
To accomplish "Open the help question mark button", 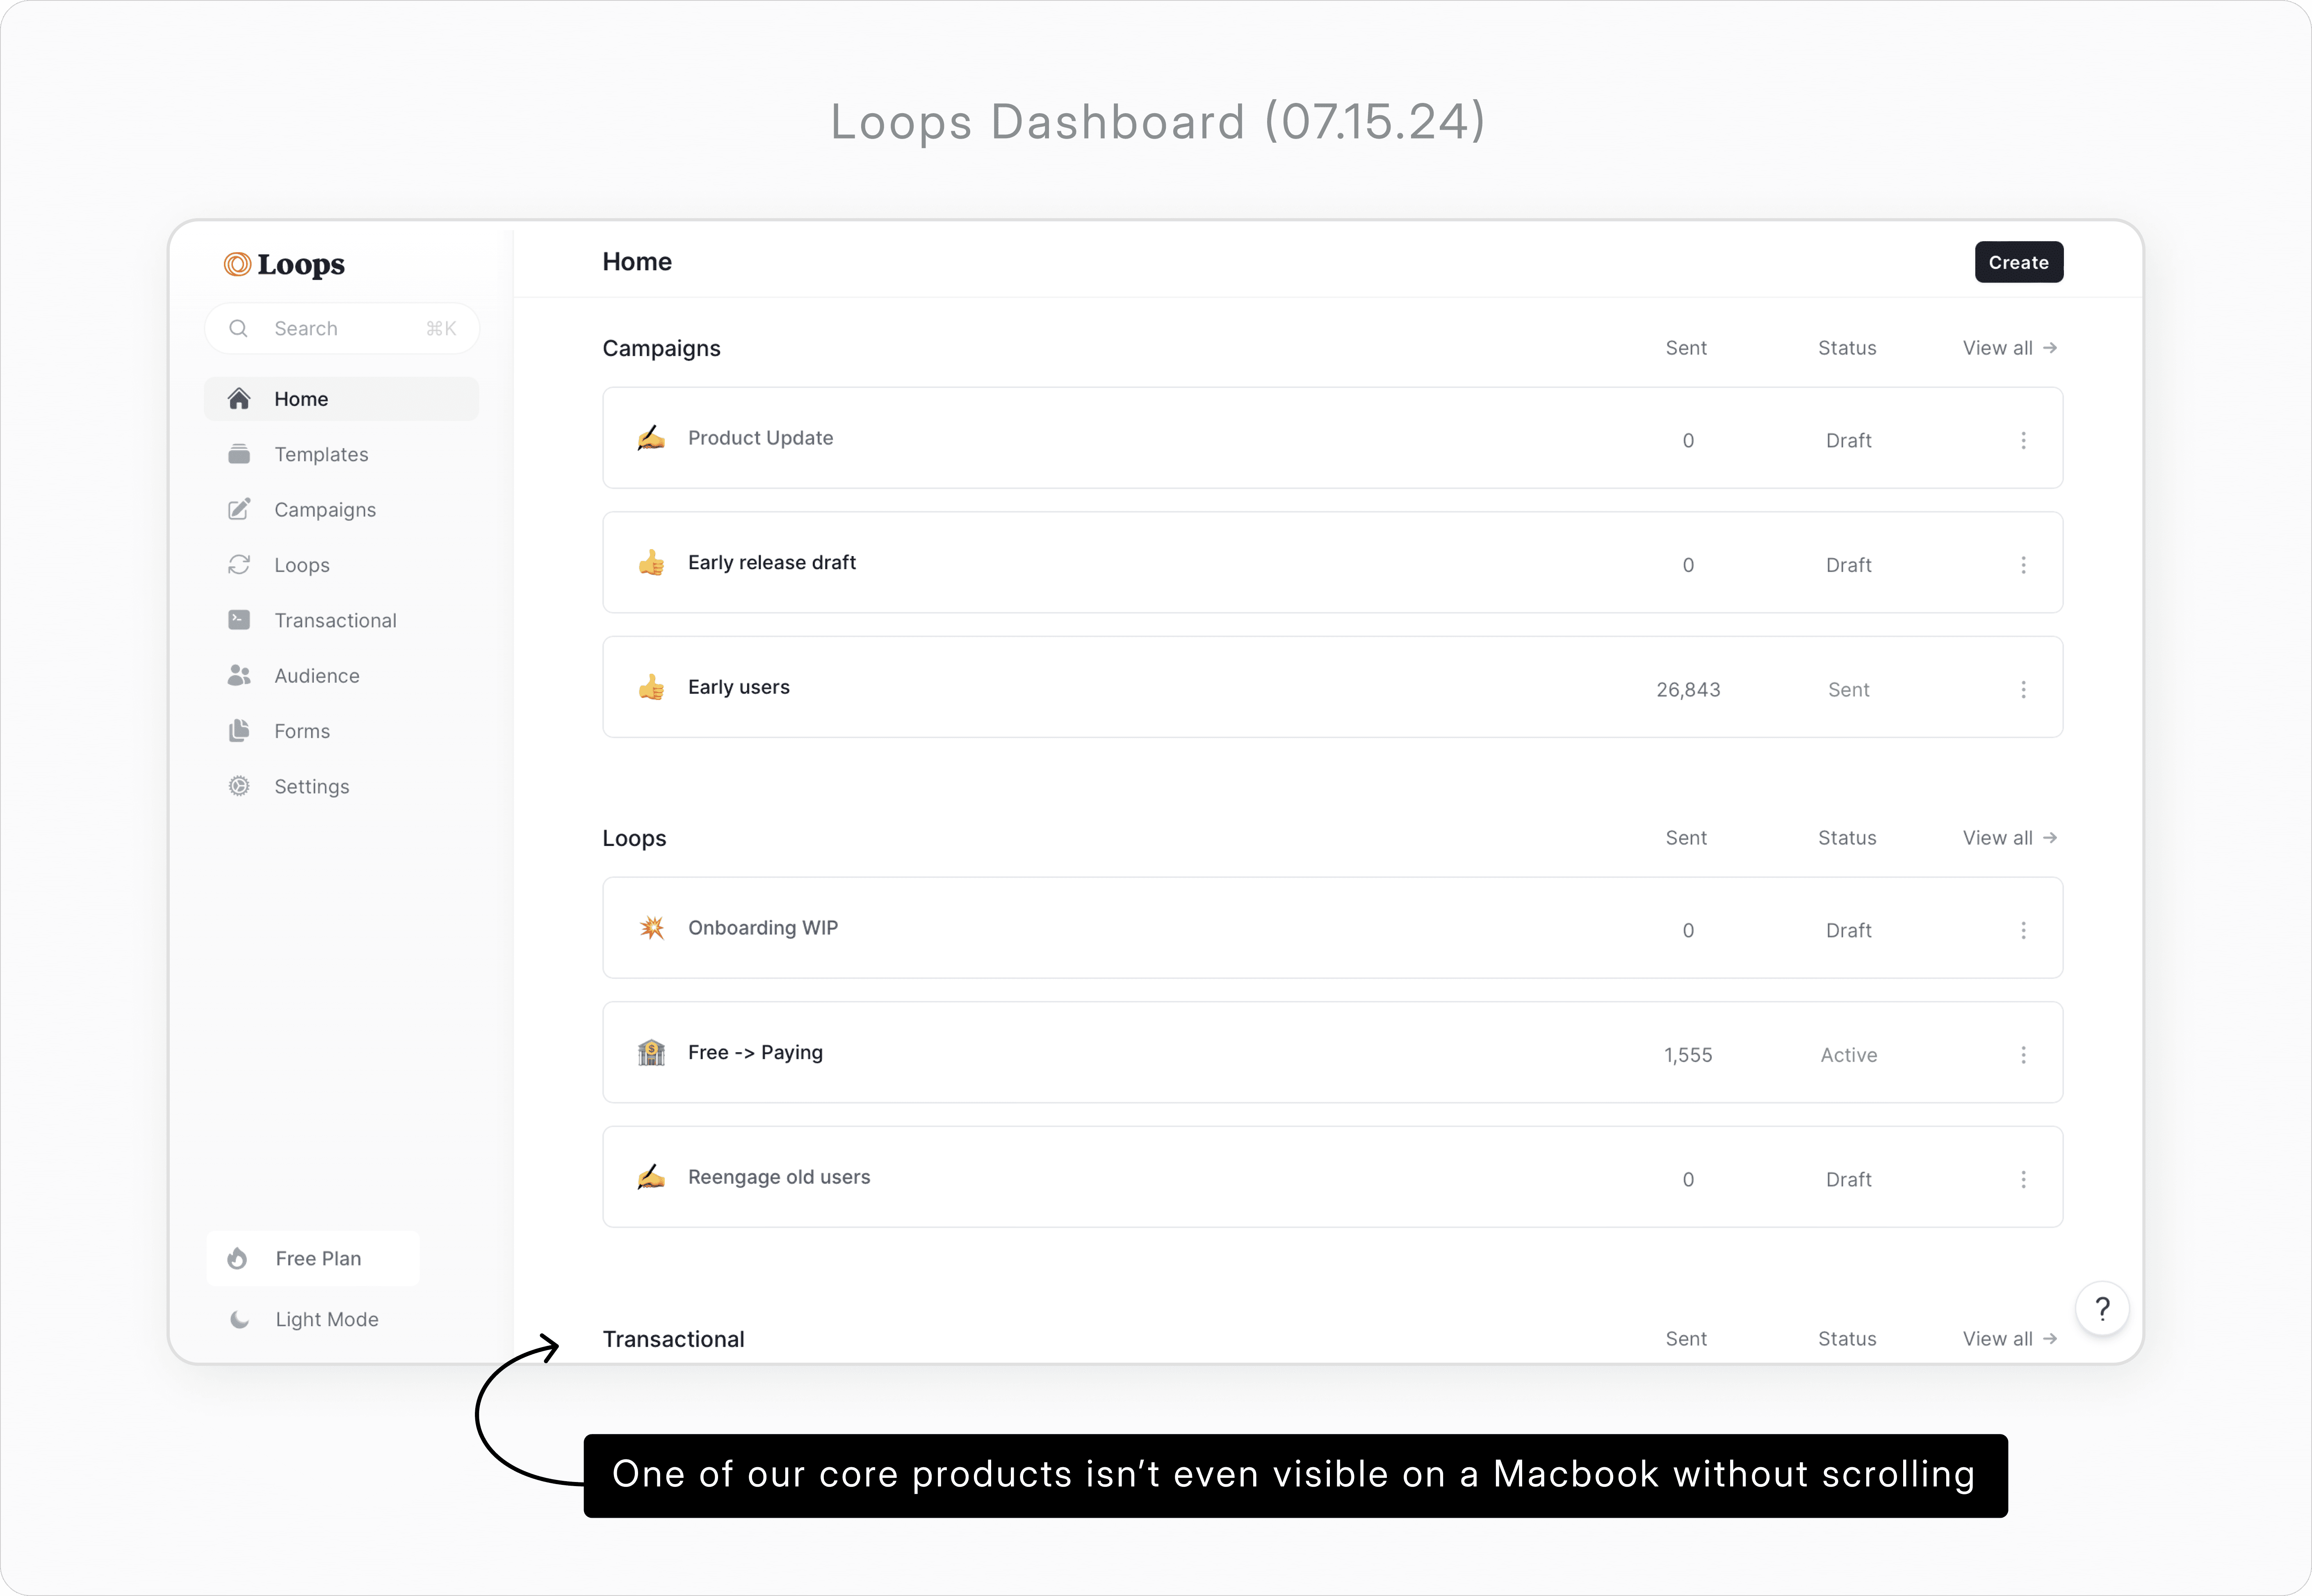I will (x=2102, y=1309).
